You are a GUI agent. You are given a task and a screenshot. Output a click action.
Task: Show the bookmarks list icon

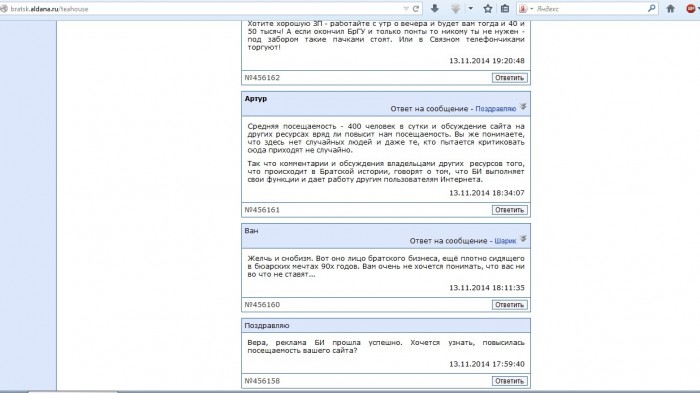click(x=505, y=8)
